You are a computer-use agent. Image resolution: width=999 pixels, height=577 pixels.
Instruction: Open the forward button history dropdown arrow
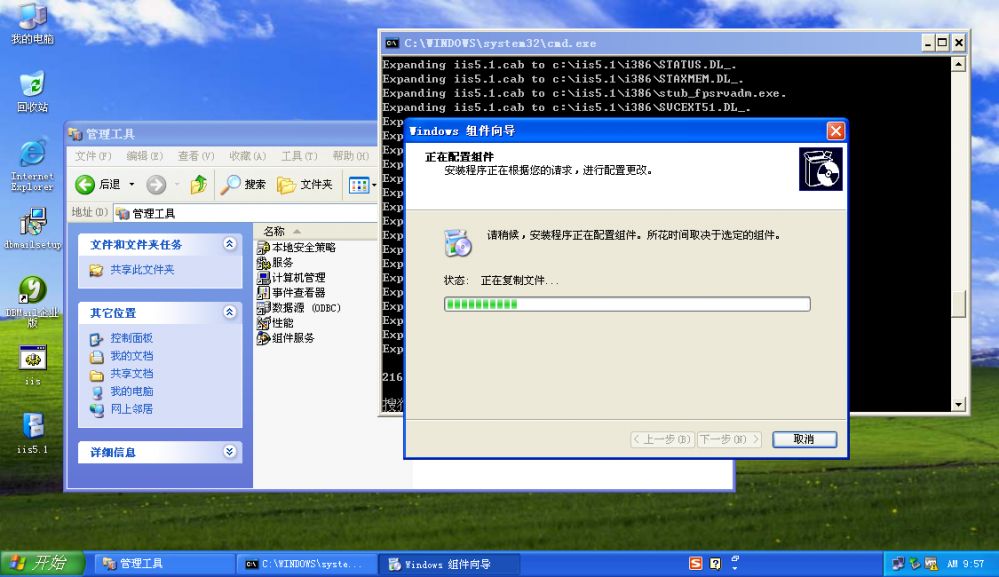coord(176,185)
